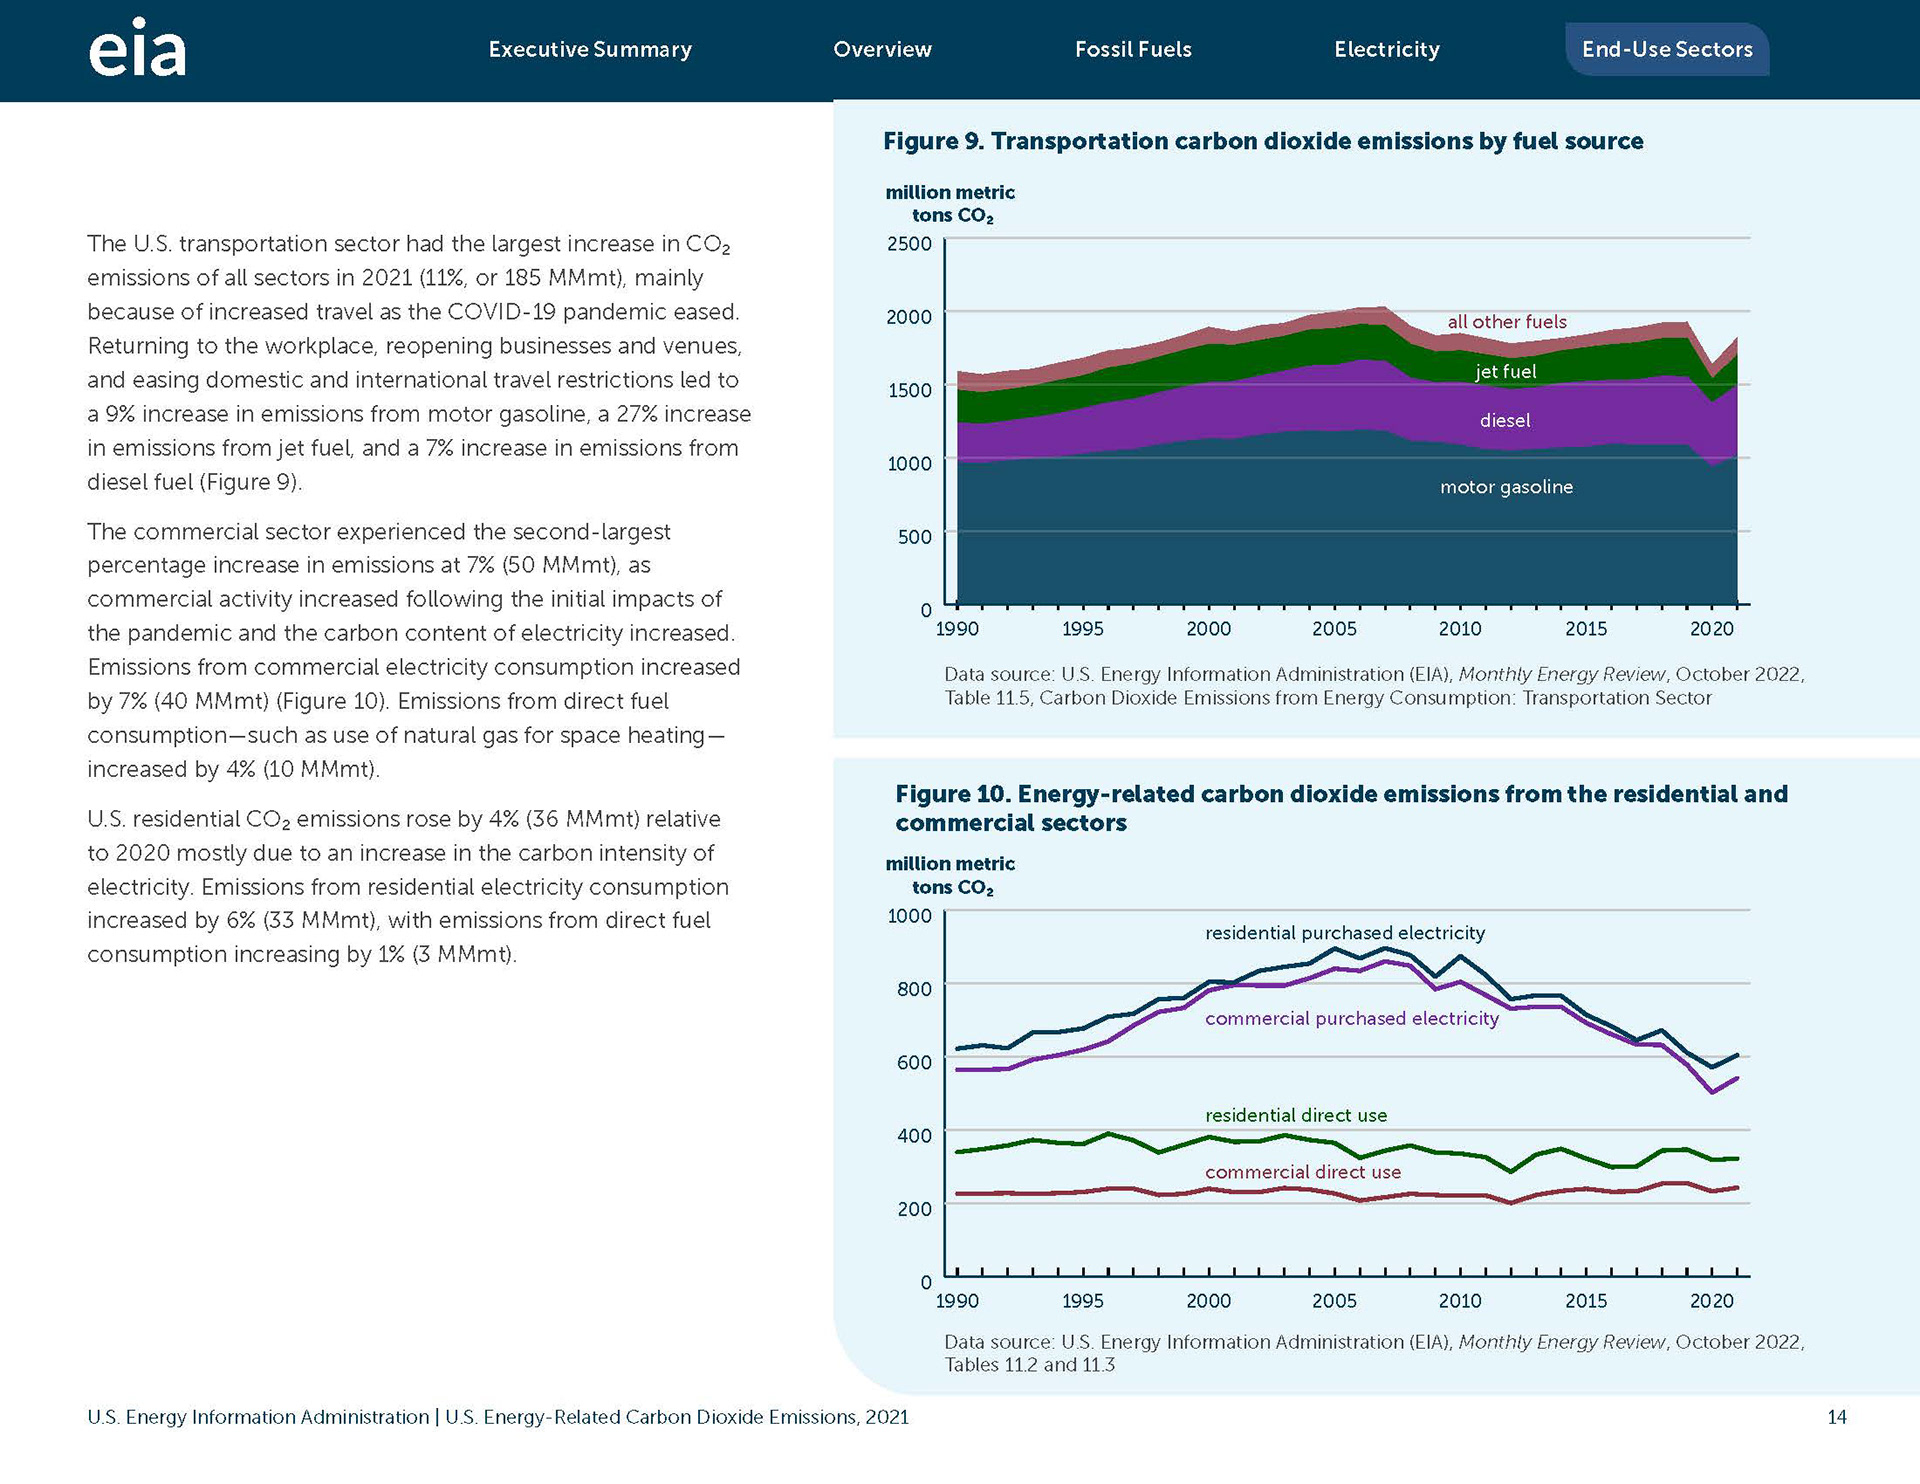Switch to the Fossil Fuels tab
1920x1484 pixels.
point(1133,49)
